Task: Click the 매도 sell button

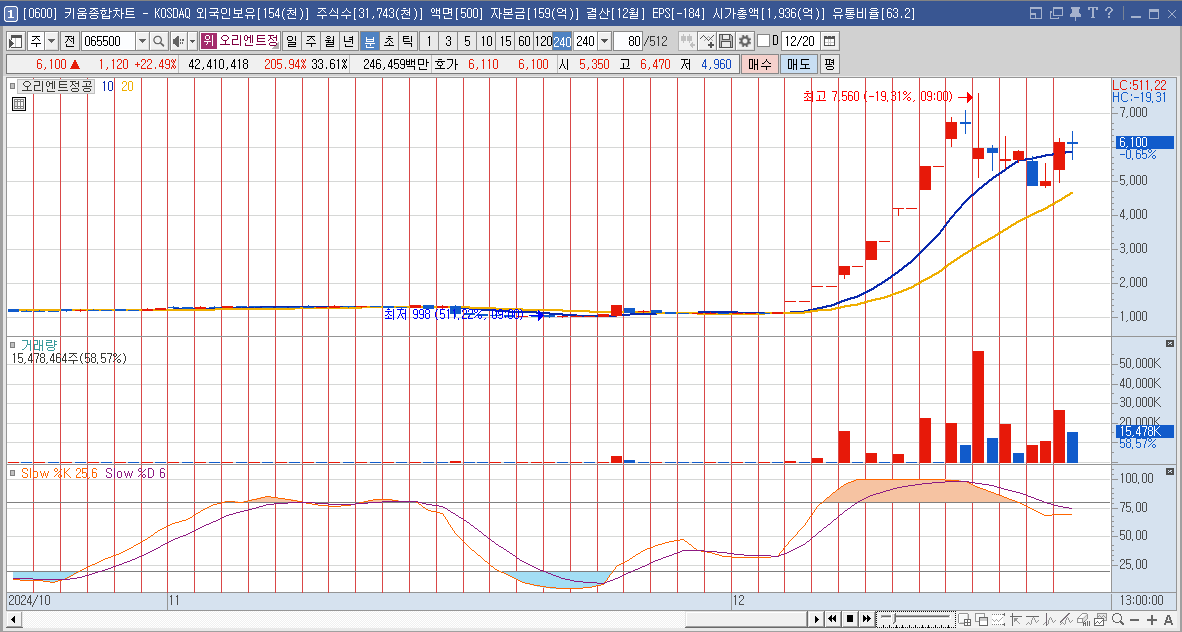Action: pyautogui.click(x=798, y=65)
